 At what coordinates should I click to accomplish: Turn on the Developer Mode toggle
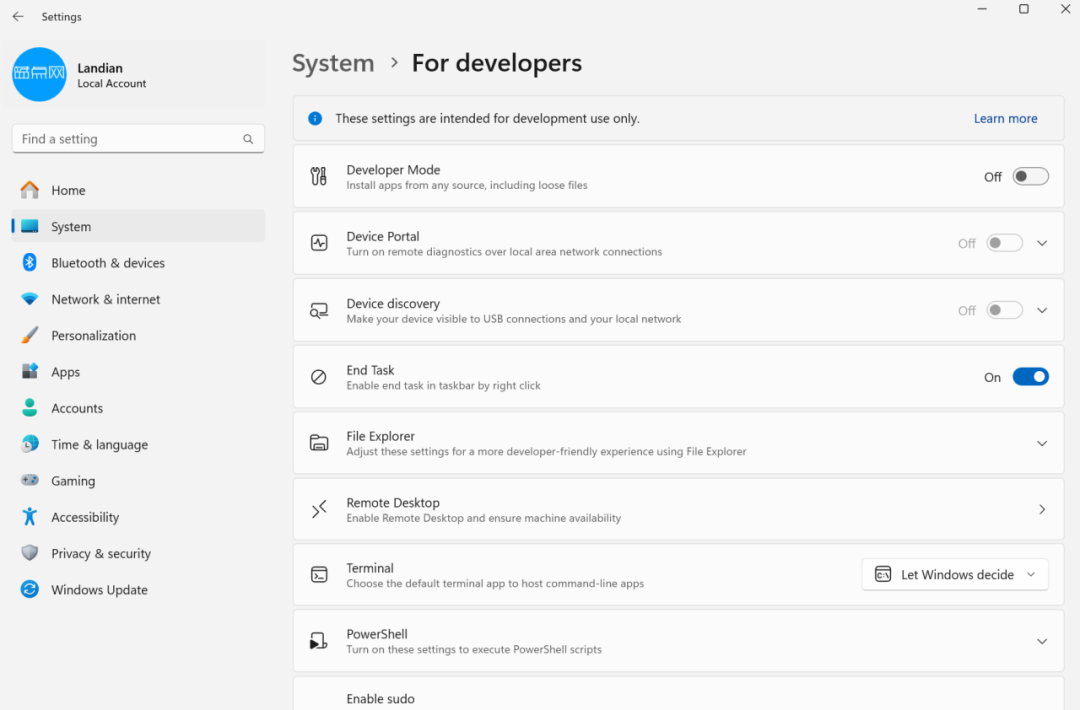click(x=1030, y=177)
